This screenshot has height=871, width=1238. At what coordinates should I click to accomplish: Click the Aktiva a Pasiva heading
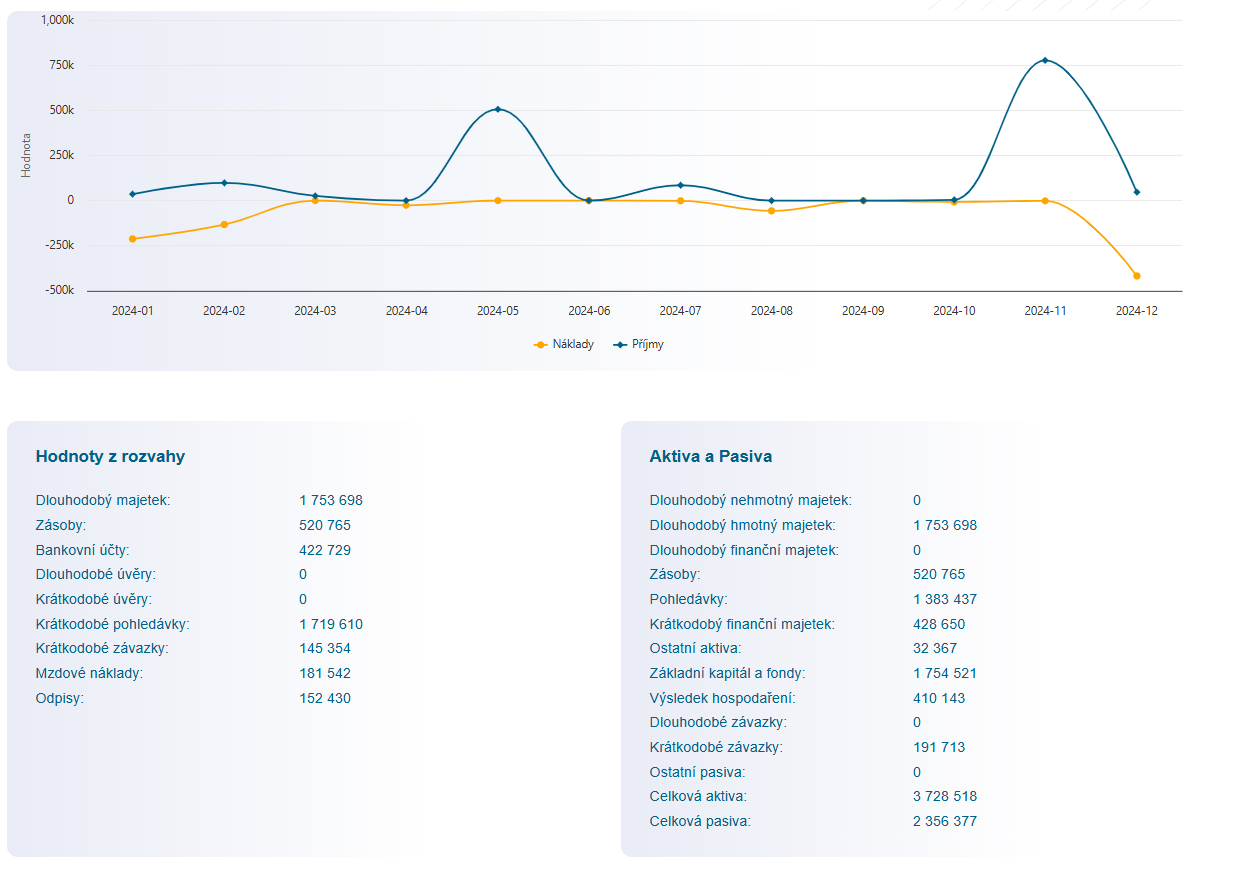point(710,456)
